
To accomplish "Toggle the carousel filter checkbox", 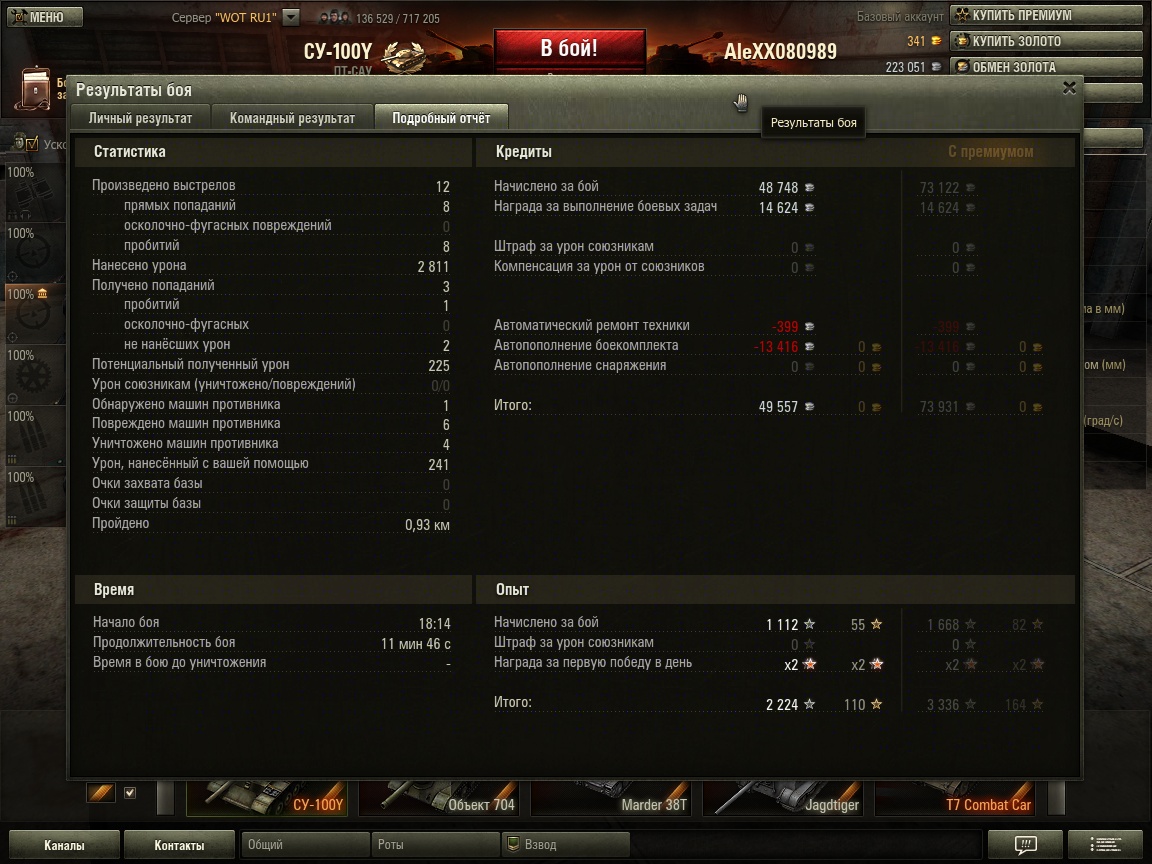I will (130, 793).
